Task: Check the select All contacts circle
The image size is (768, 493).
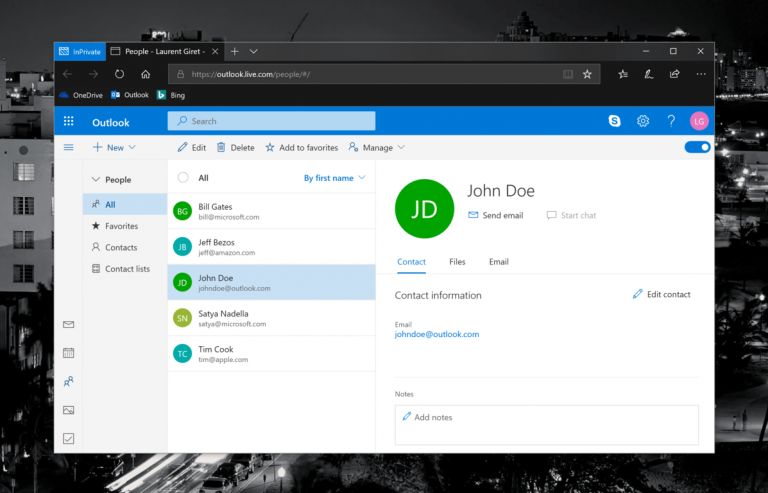Action: click(x=183, y=178)
